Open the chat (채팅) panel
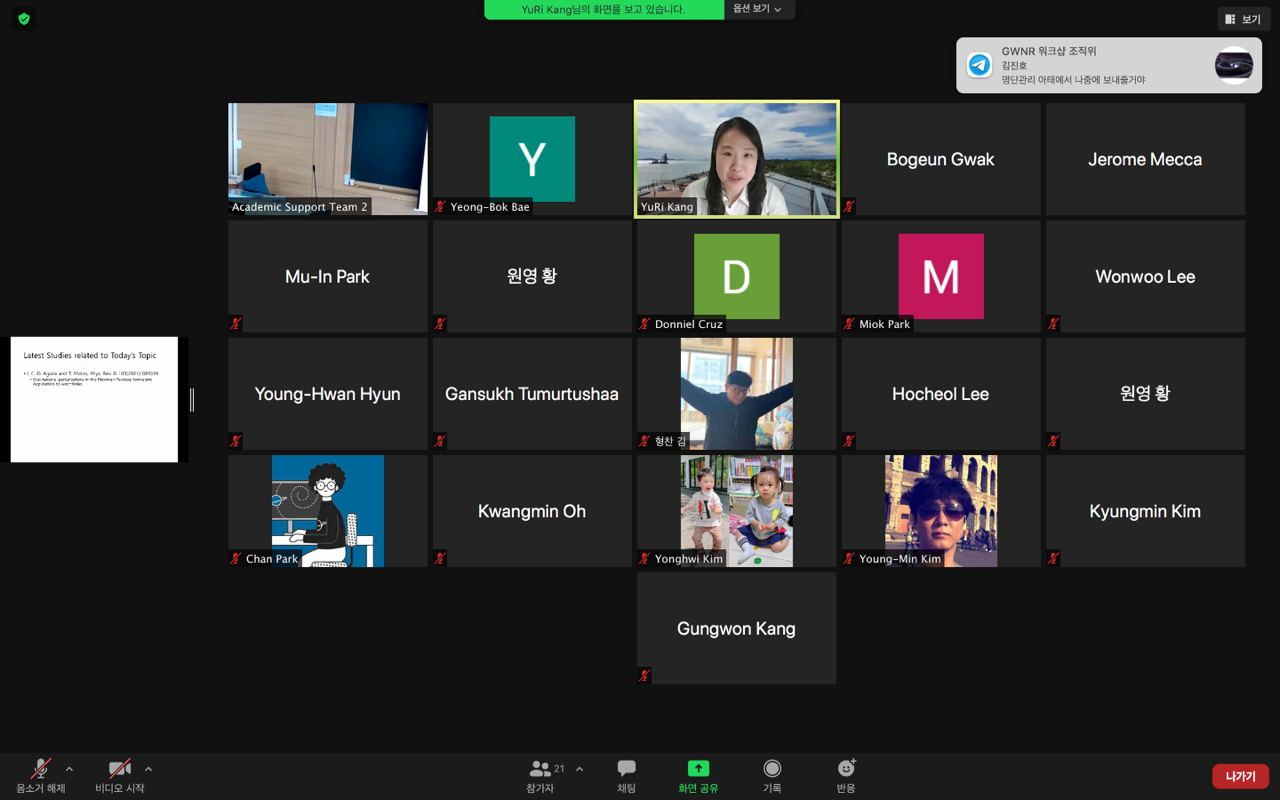1280x800 pixels. pyautogui.click(x=626, y=769)
